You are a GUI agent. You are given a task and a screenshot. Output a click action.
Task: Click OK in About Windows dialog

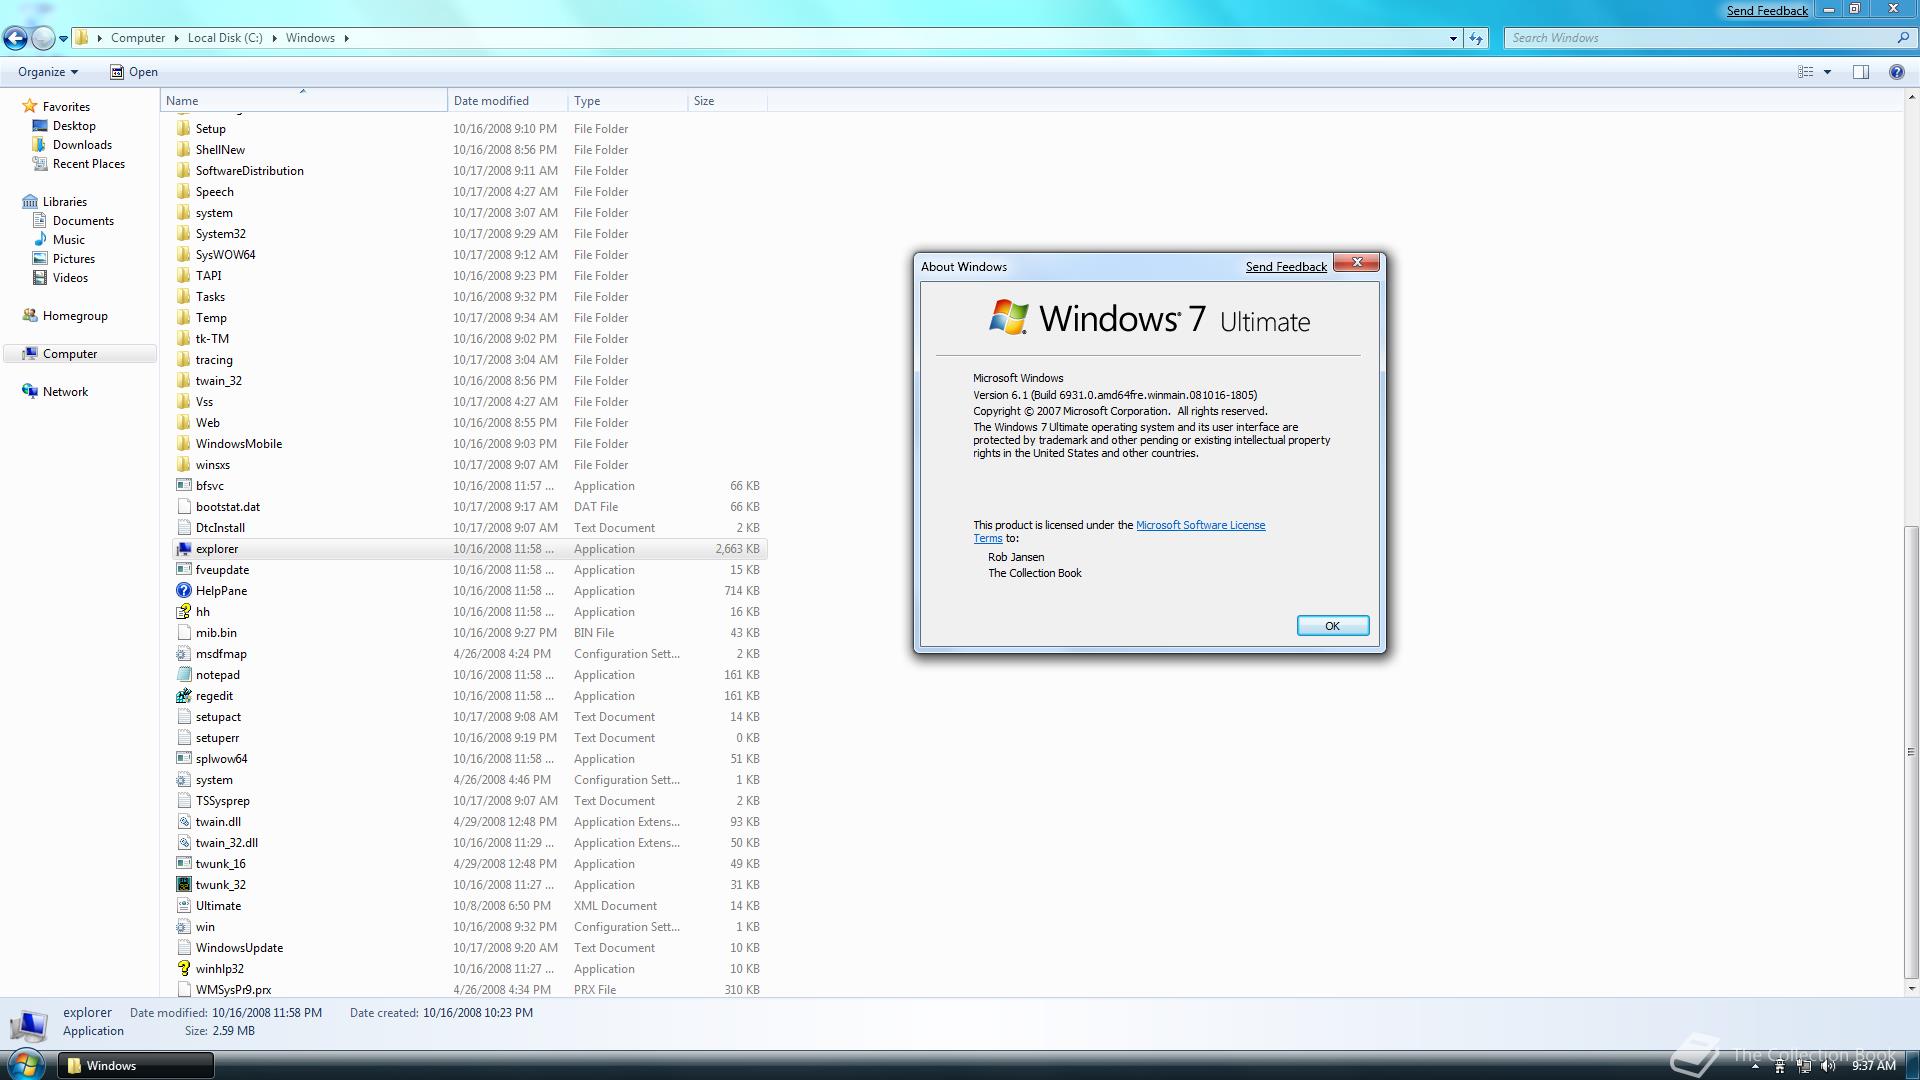1332,626
